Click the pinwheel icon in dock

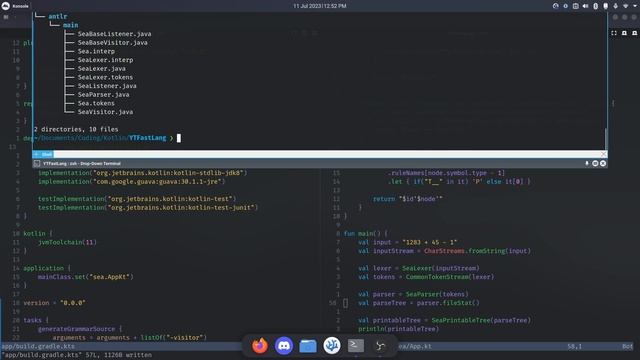(x=380, y=346)
